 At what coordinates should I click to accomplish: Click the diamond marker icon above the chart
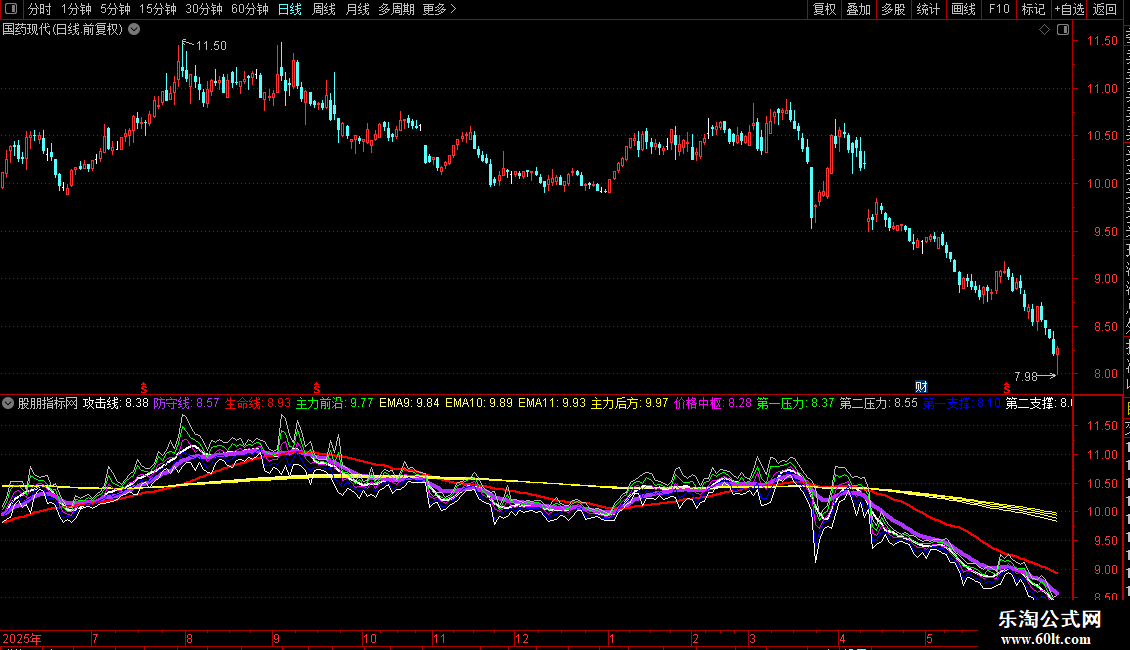[1044, 30]
